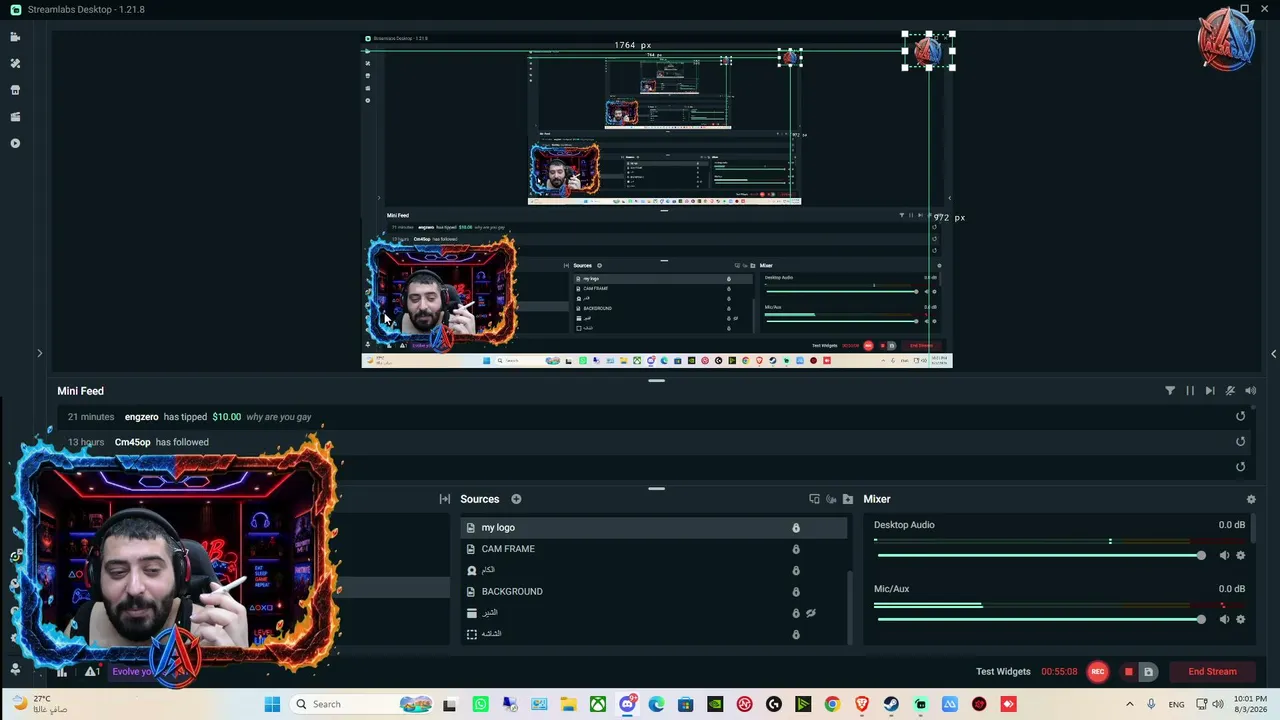The width and height of the screenshot is (1280, 720).
Task: Click the Test Widgets button
Action: pos(1003,672)
